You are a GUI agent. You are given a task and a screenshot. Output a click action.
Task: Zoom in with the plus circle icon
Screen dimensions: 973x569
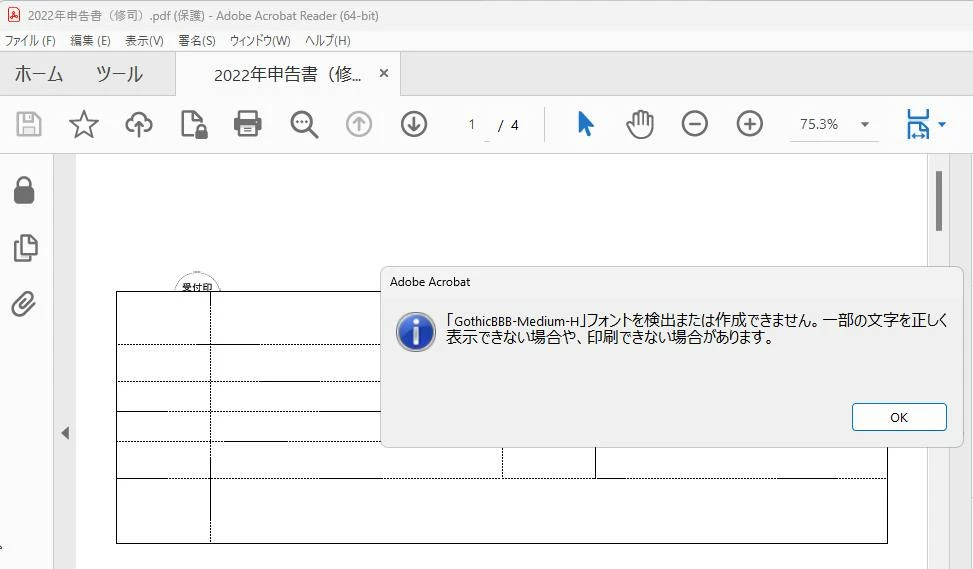(x=750, y=124)
